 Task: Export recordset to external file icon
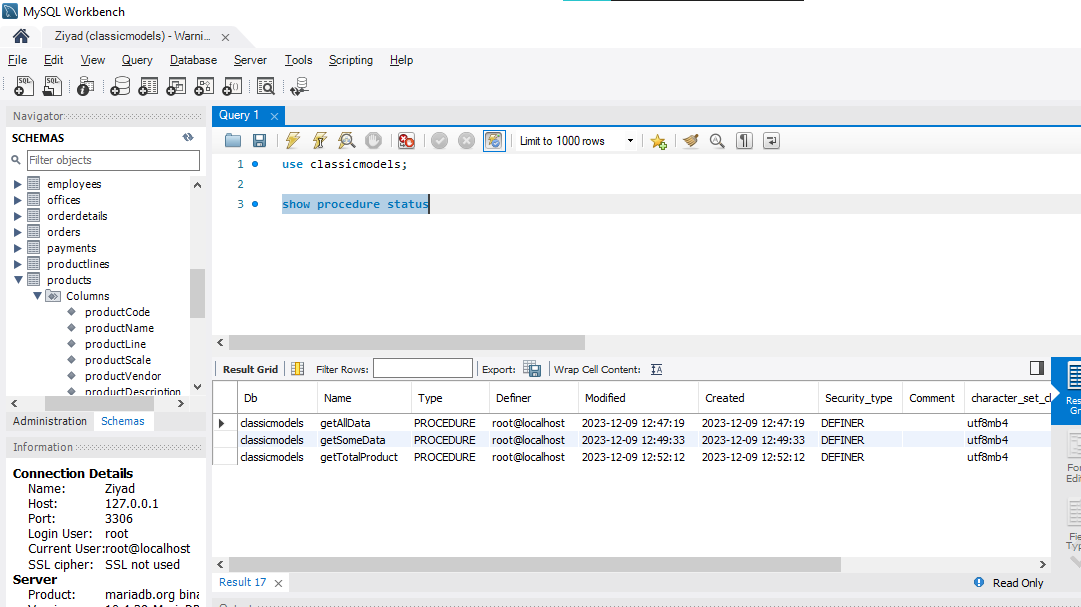[x=532, y=369]
